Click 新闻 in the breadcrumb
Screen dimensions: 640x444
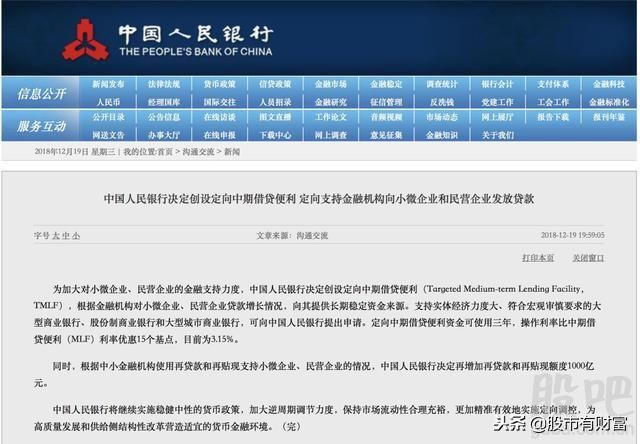[x=232, y=152]
